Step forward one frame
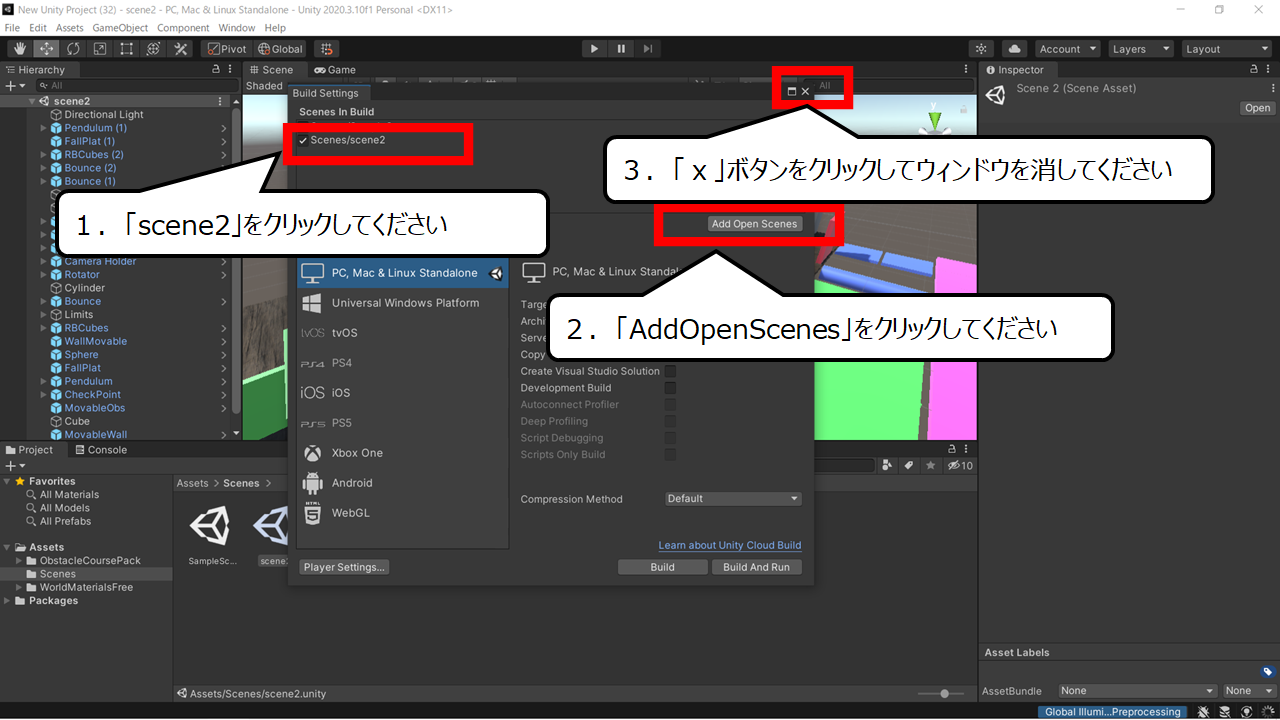The width and height of the screenshot is (1280, 720). [x=648, y=49]
